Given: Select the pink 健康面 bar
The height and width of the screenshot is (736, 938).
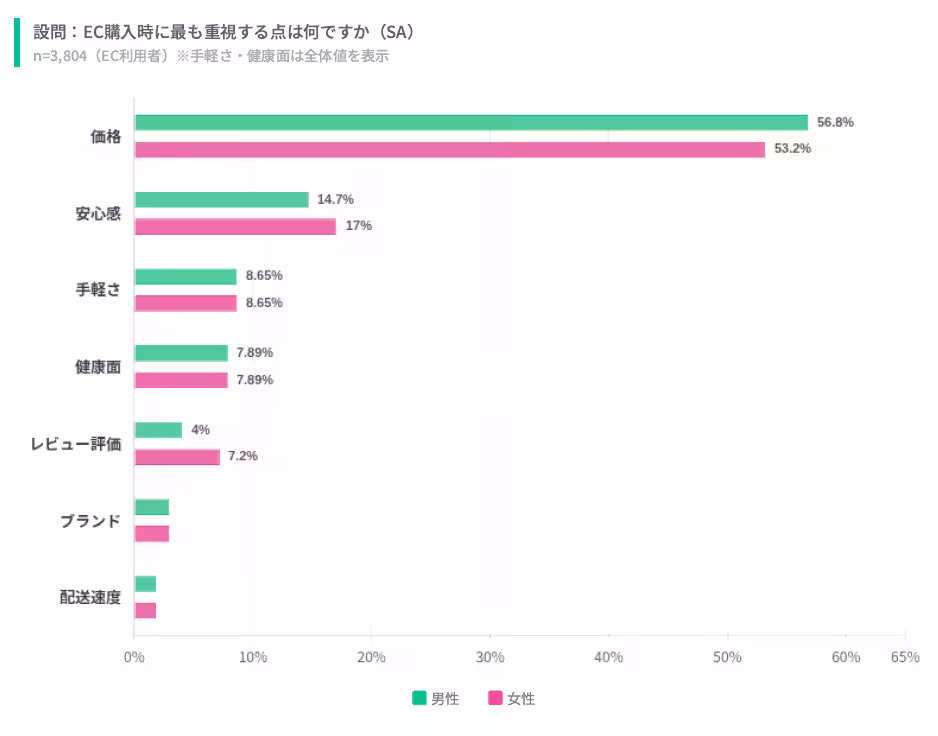Looking at the screenshot, I should [x=181, y=380].
